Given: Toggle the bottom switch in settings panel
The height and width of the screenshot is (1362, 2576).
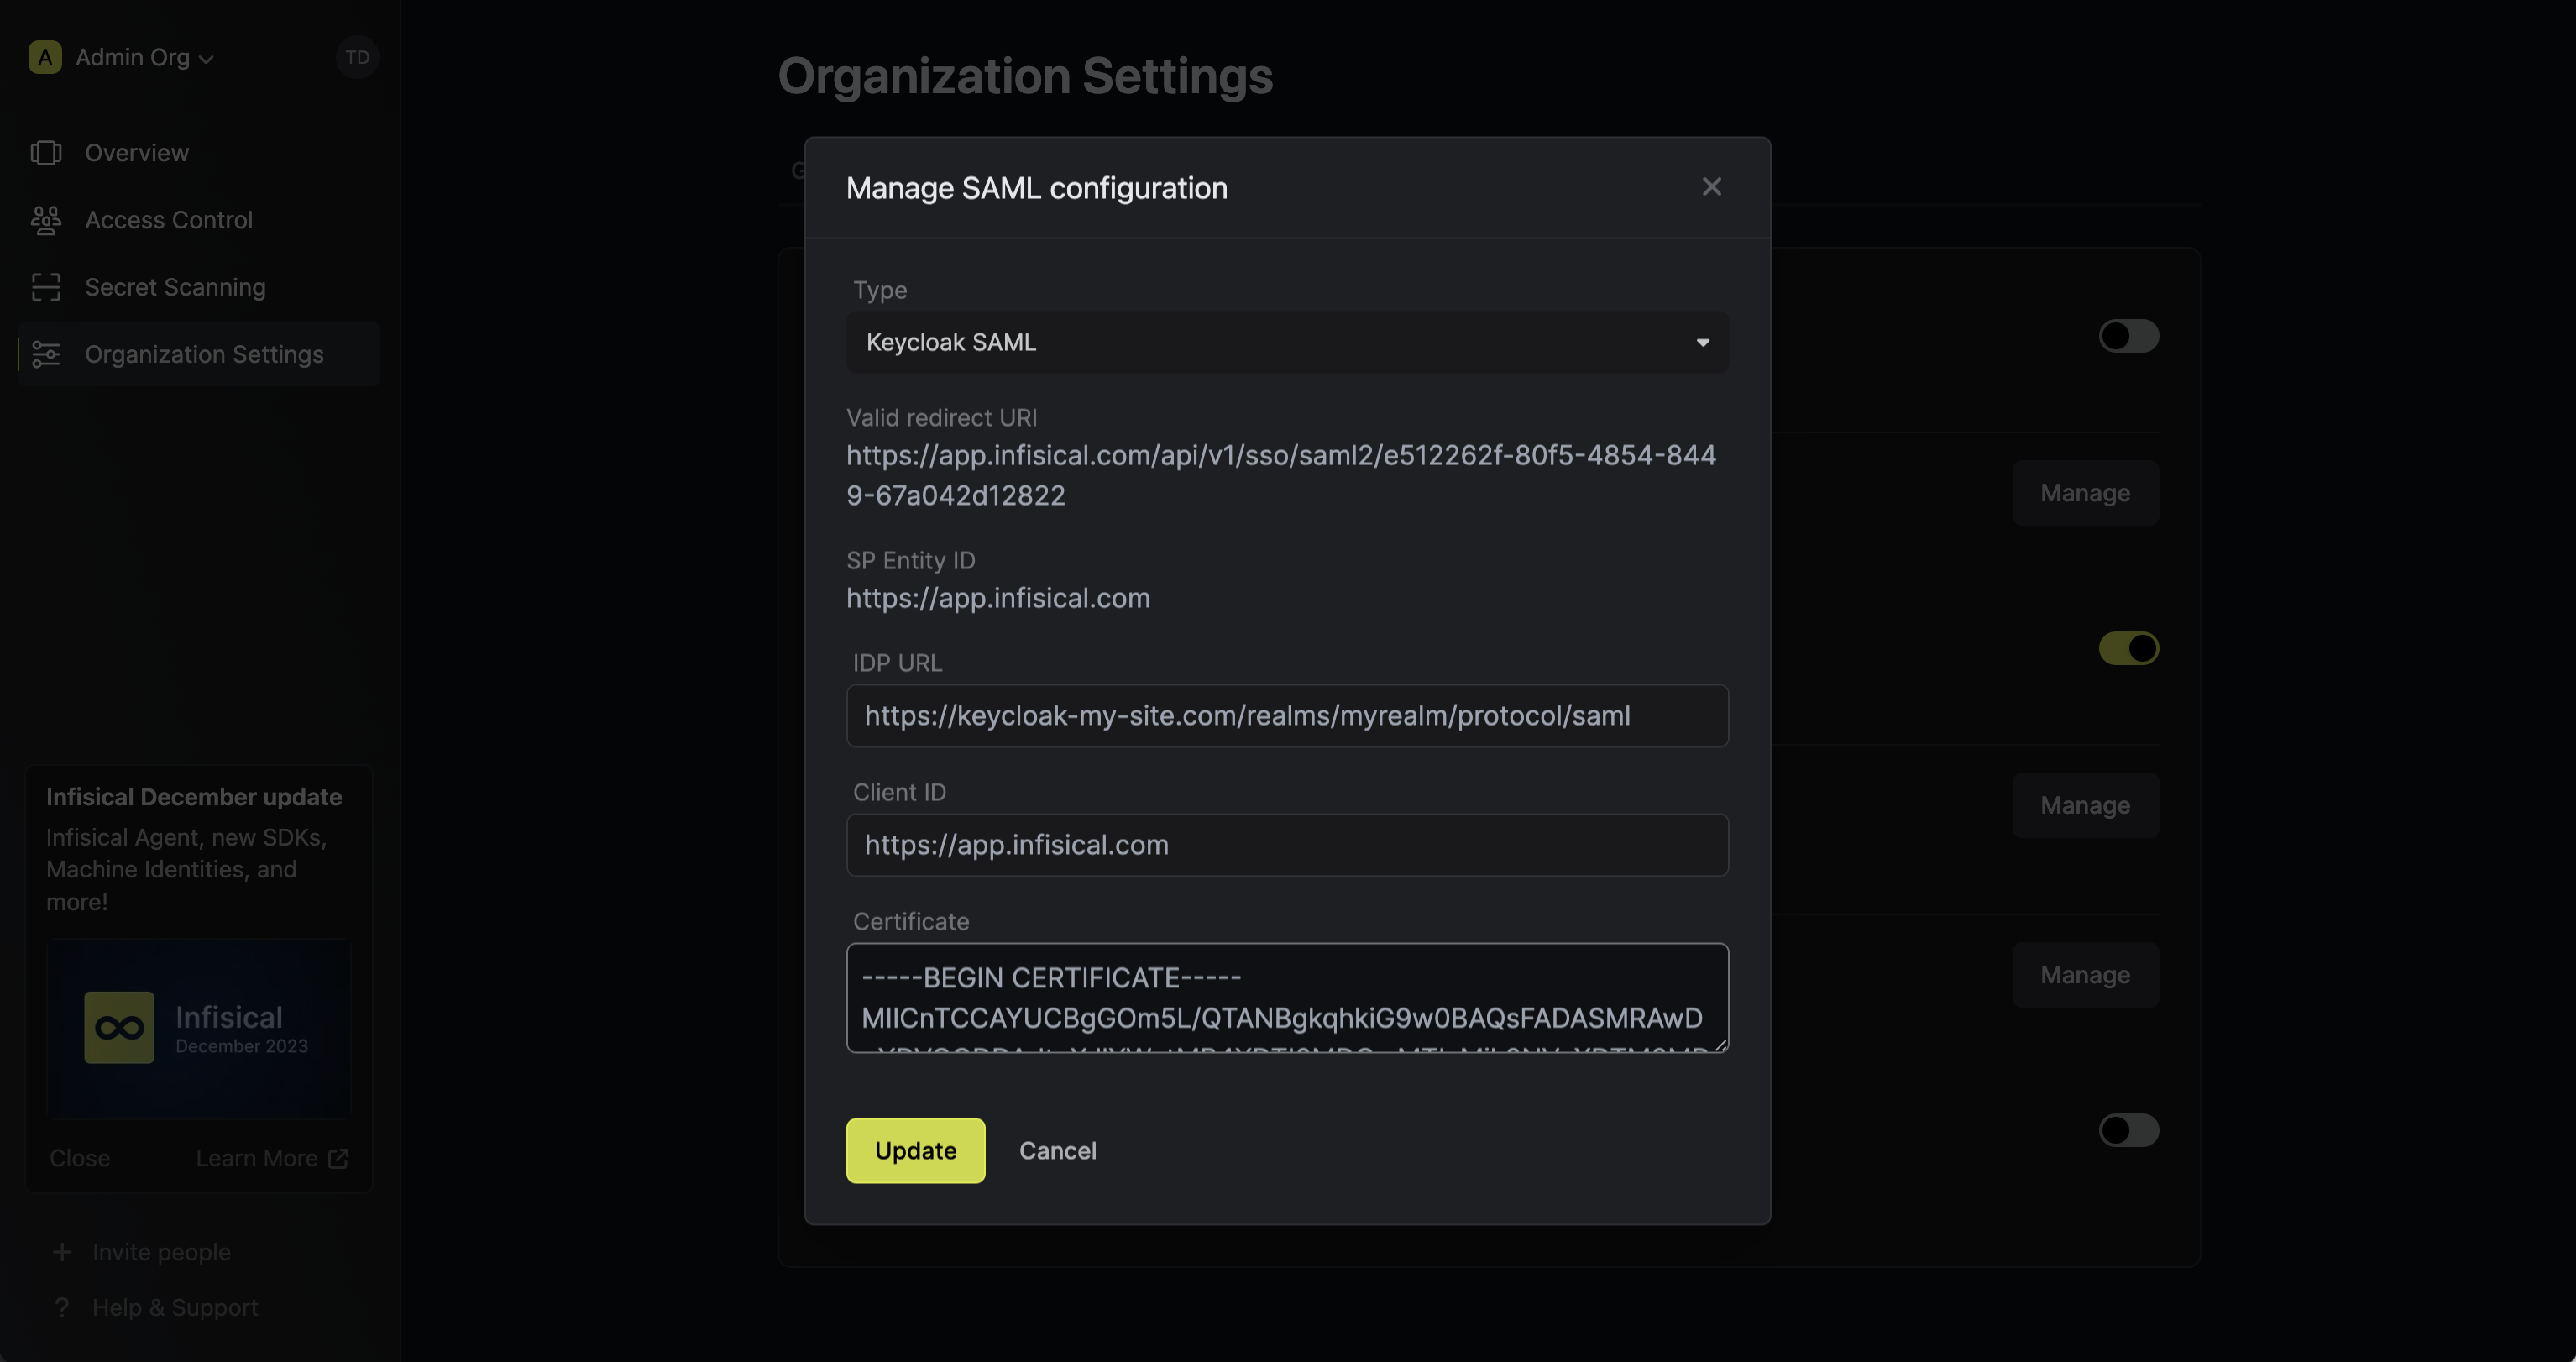Looking at the screenshot, I should [2128, 1130].
